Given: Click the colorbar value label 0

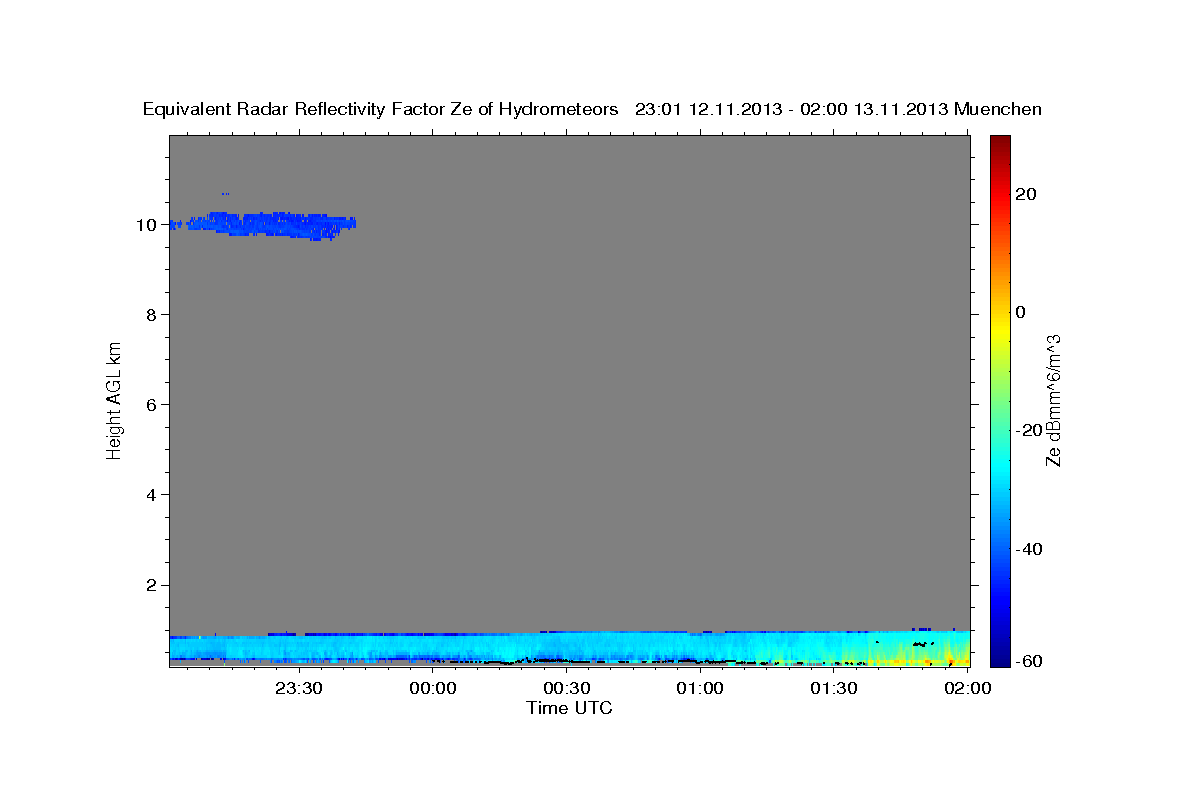Looking at the screenshot, I should pos(1021,312).
